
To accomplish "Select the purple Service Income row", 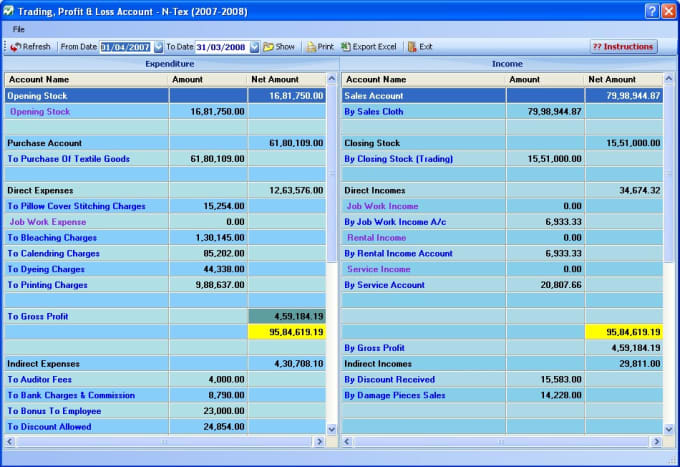I will point(502,269).
